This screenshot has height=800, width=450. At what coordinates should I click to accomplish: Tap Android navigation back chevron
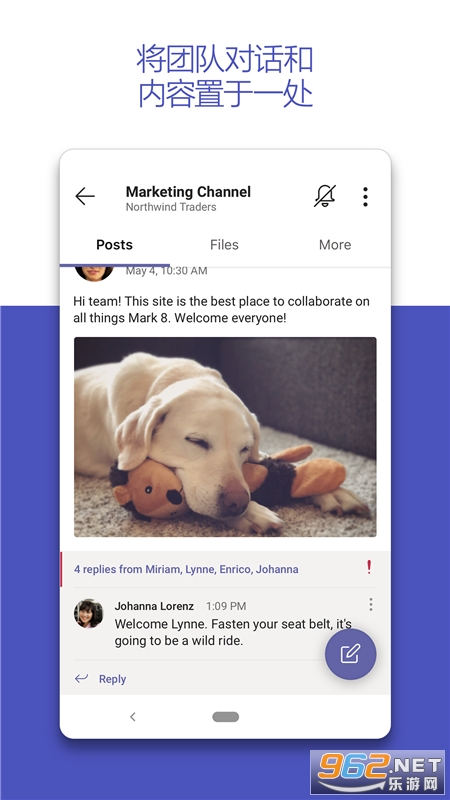point(133,717)
